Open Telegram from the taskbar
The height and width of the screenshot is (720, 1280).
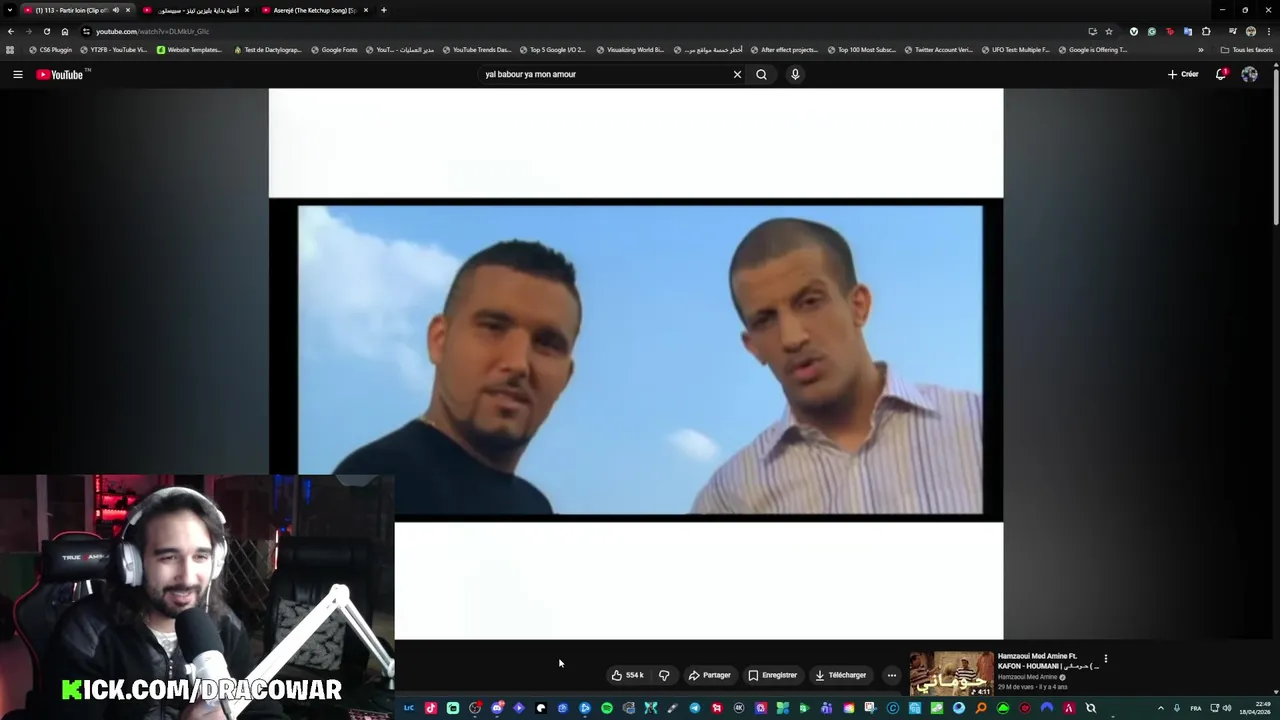pos(694,708)
